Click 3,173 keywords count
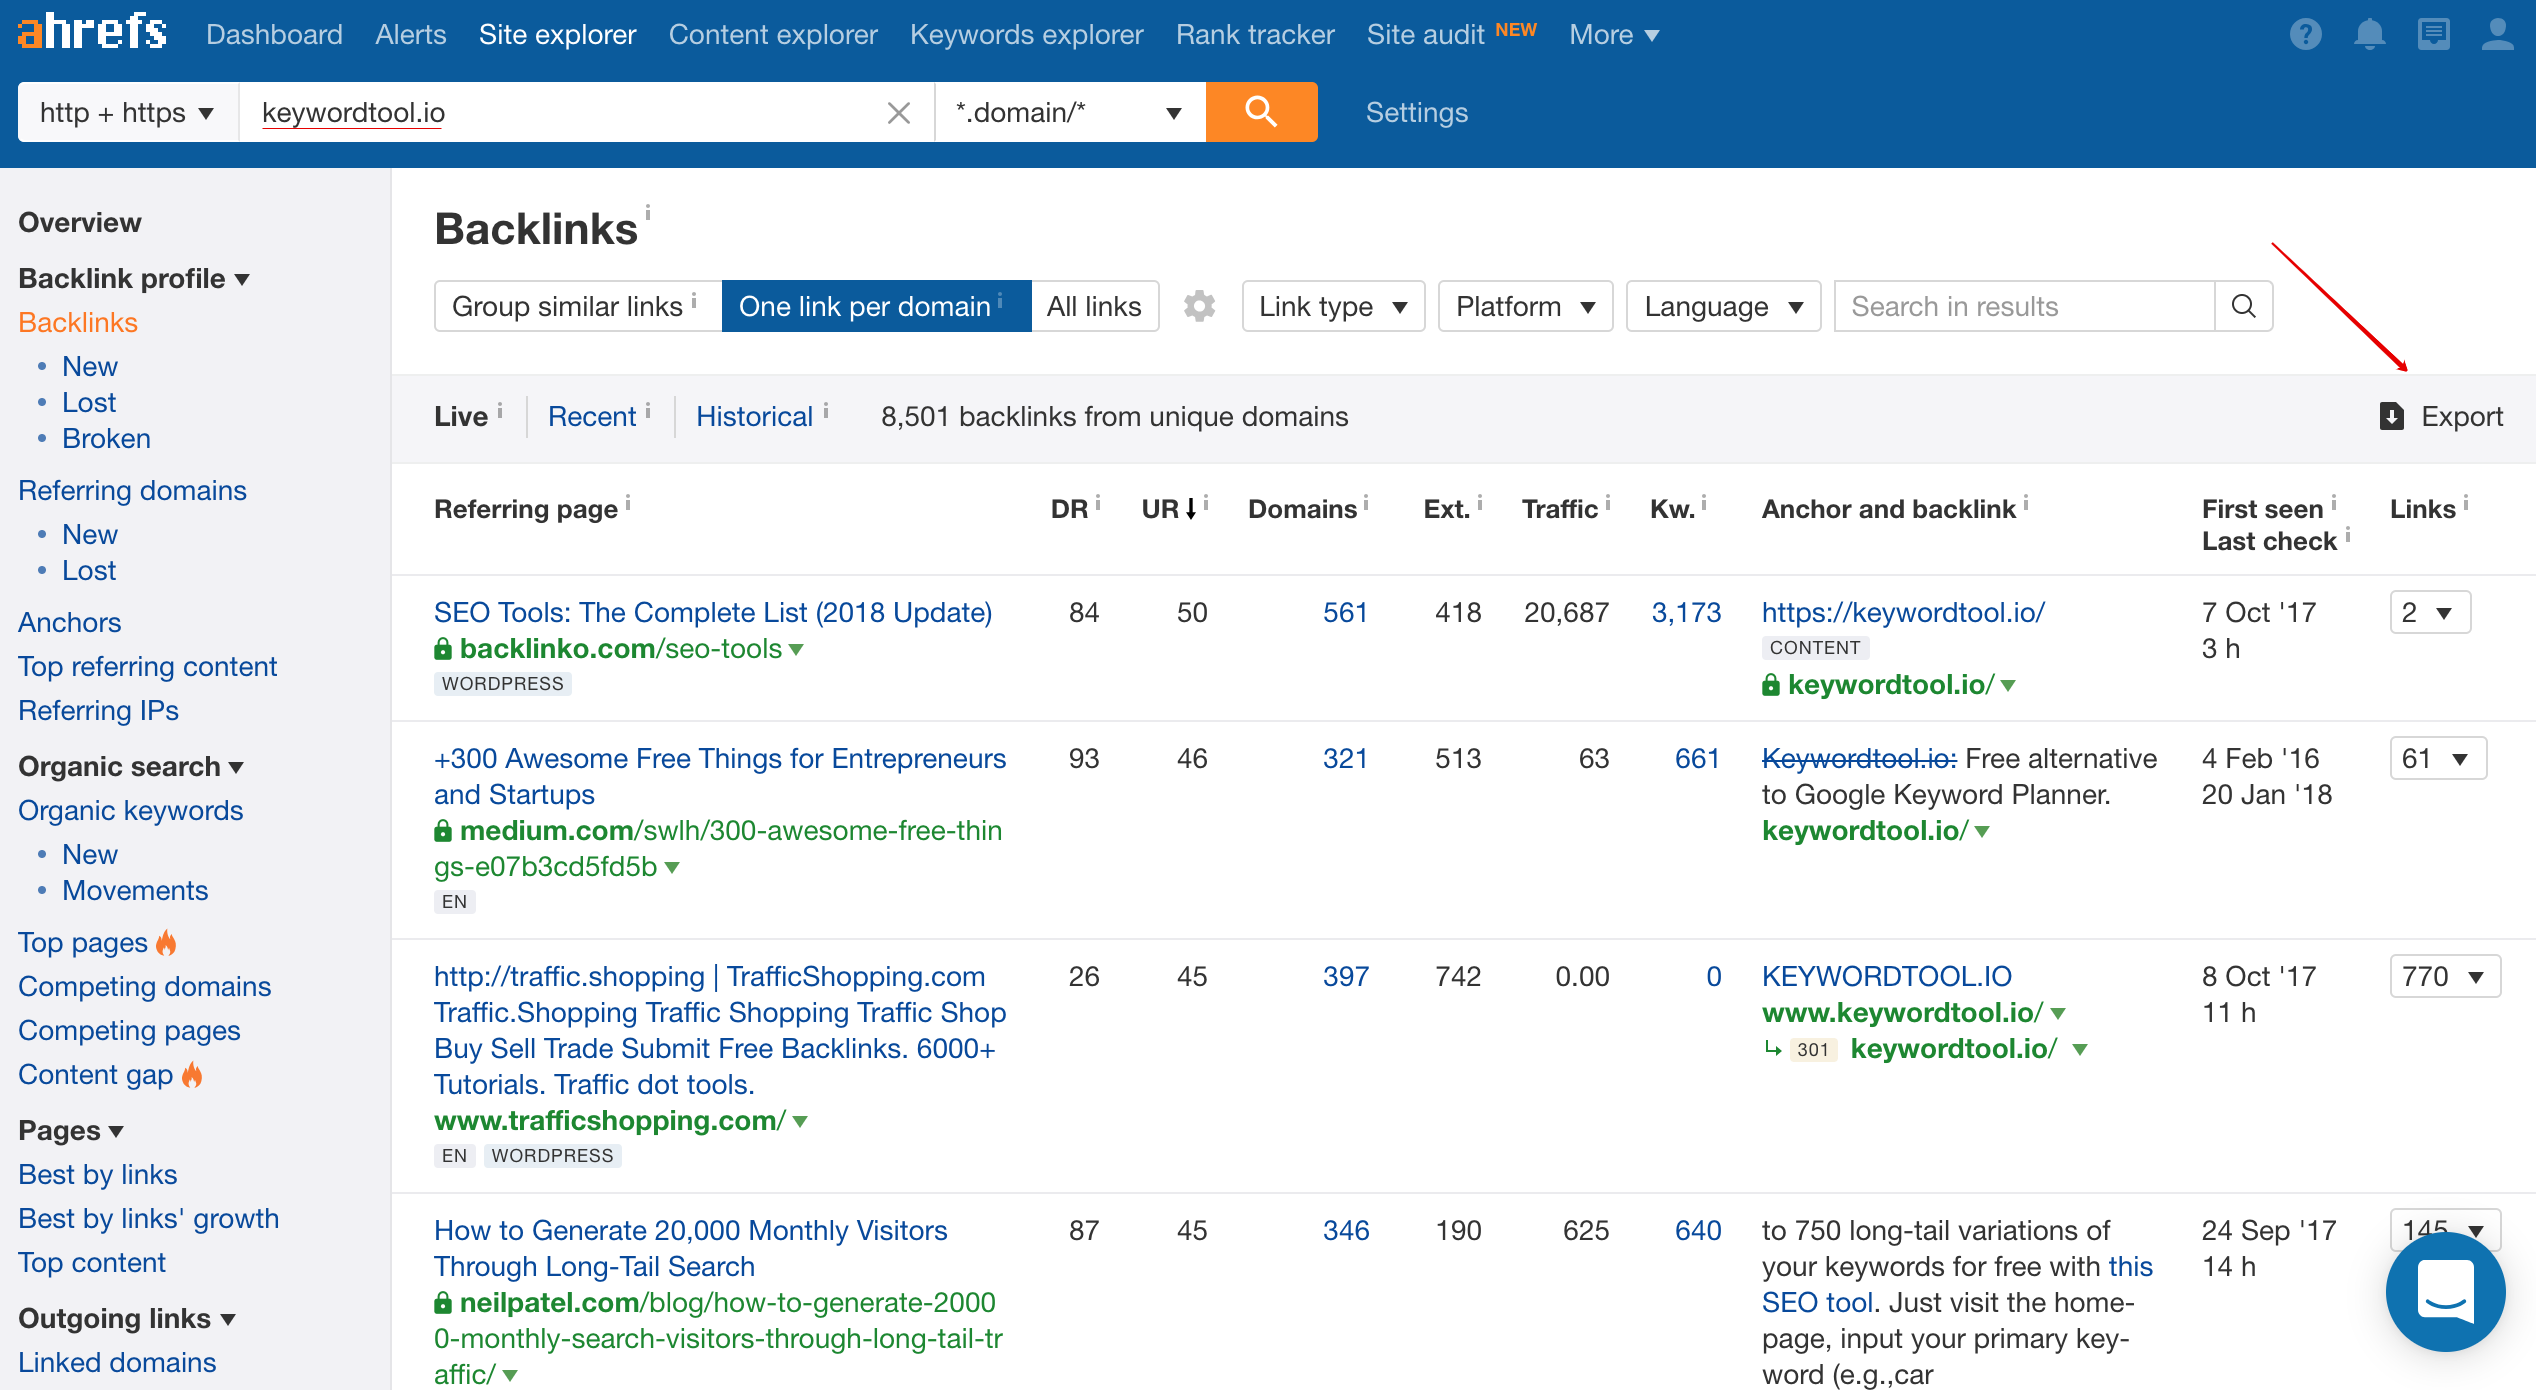Viewport: 2536px width, 1390px height. (1686, 612)
